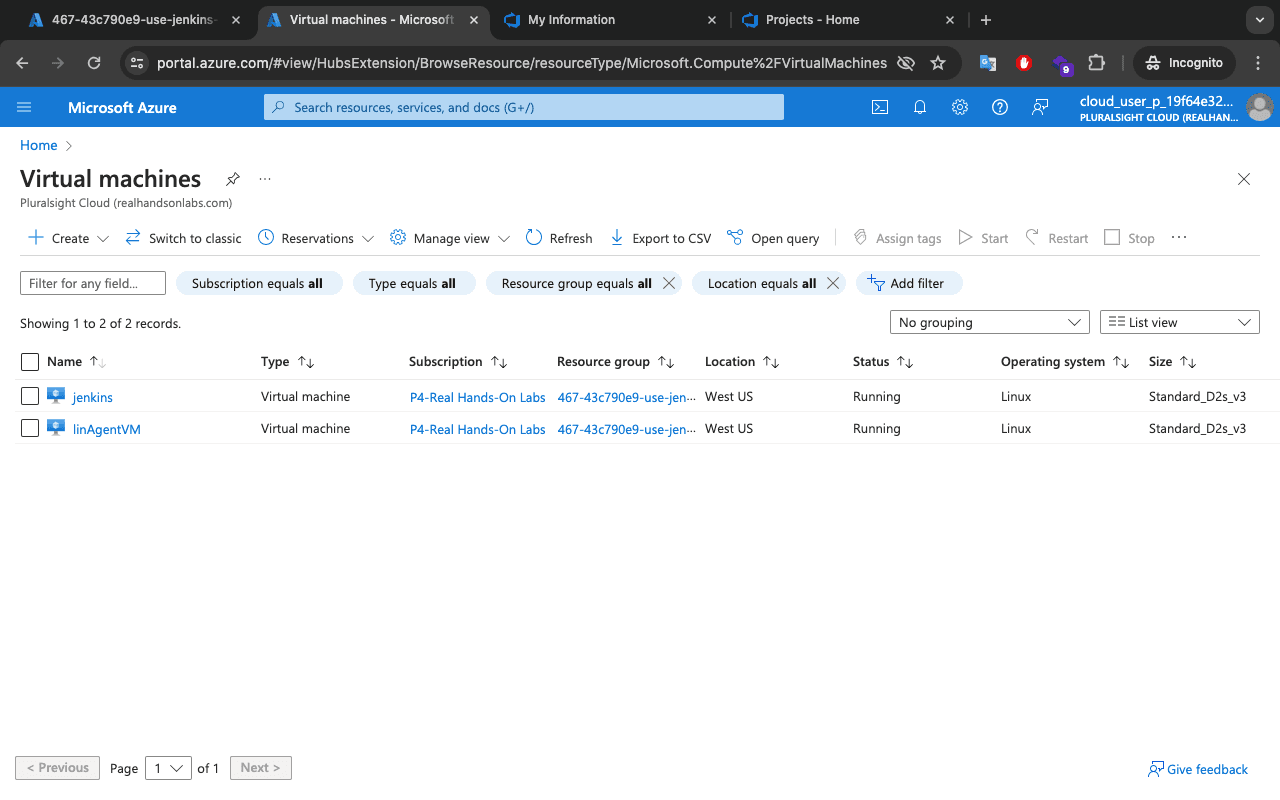Viewport: 1280px width, 800px height.
Task: Click the user account avatar
Action: 1260,107
